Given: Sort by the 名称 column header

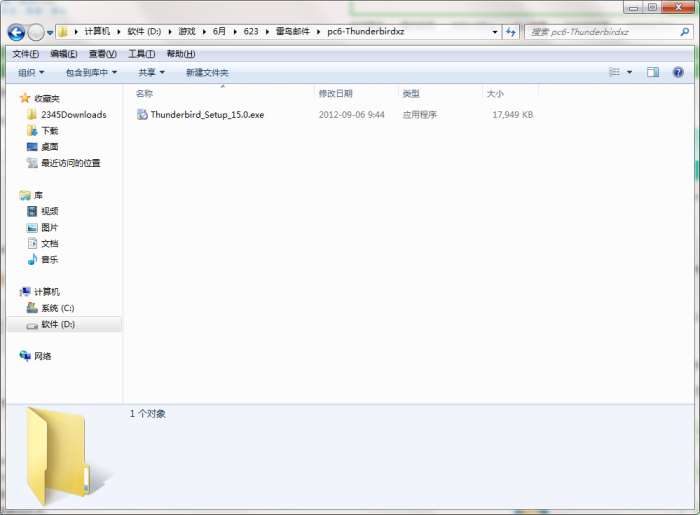Looking at the screenshot, I should (x=144, y=93).
